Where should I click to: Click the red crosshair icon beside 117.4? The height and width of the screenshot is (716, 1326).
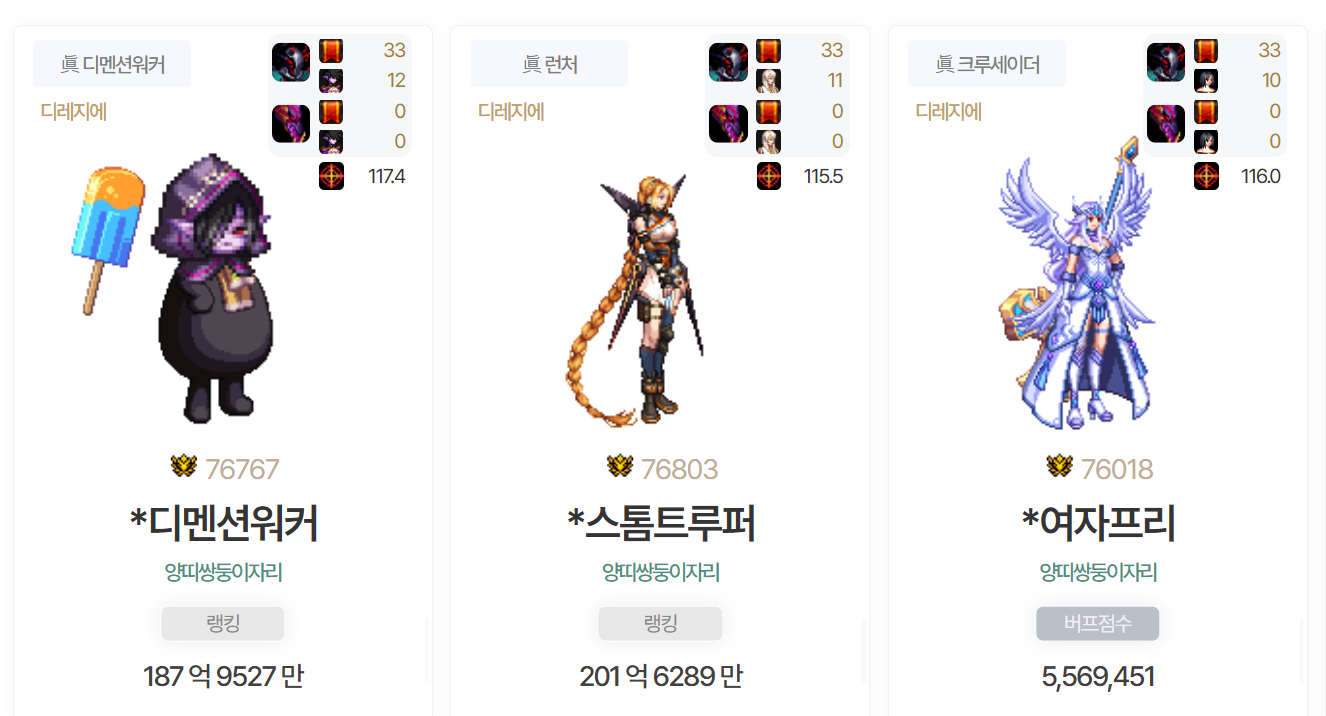331,176
